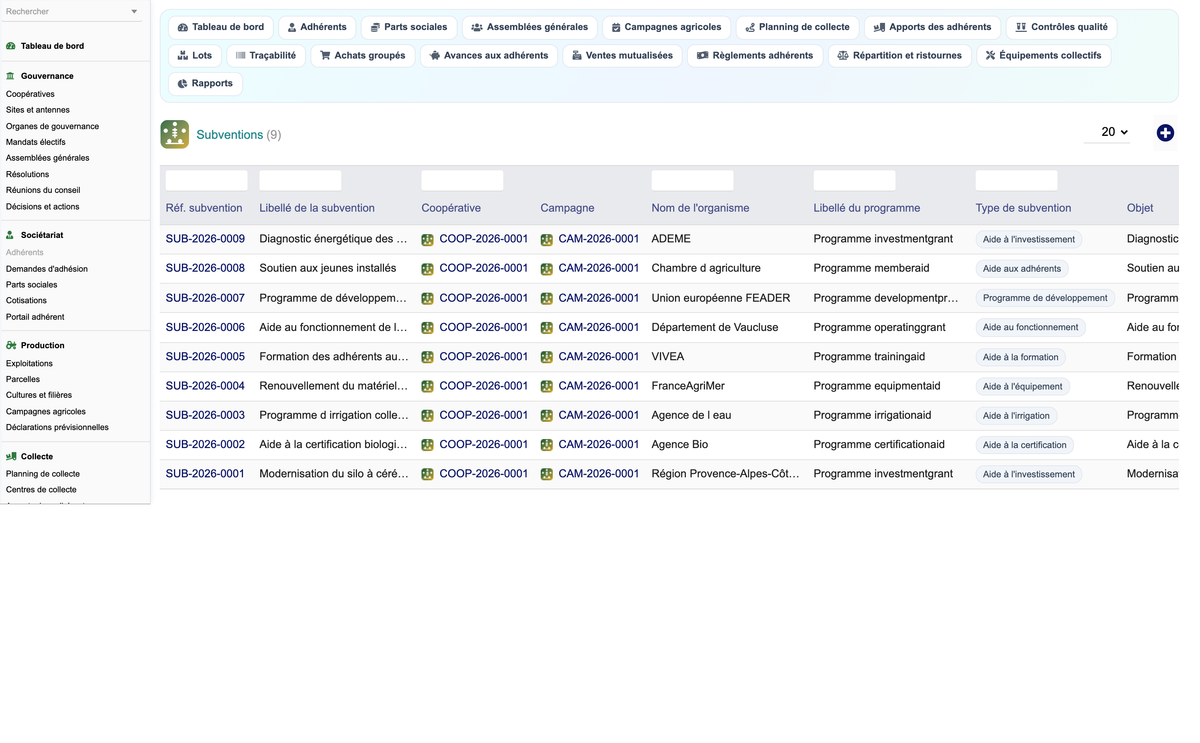
Task: Click the Subventions module logo icon
Action: click(175, 134)
